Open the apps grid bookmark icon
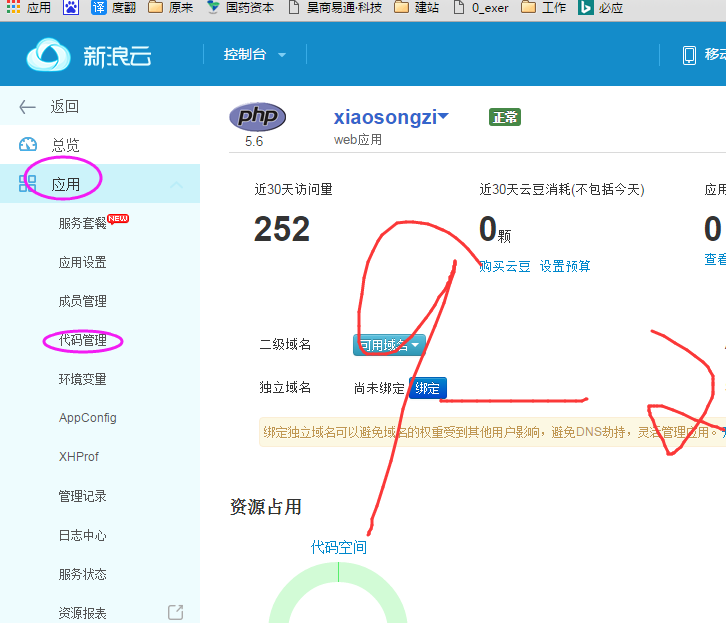The image size is (726, 623). click(13, 6)
